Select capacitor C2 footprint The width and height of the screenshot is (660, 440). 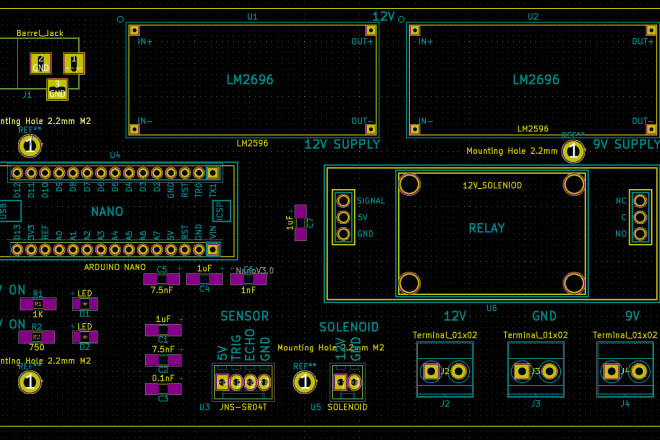point(163,360)
